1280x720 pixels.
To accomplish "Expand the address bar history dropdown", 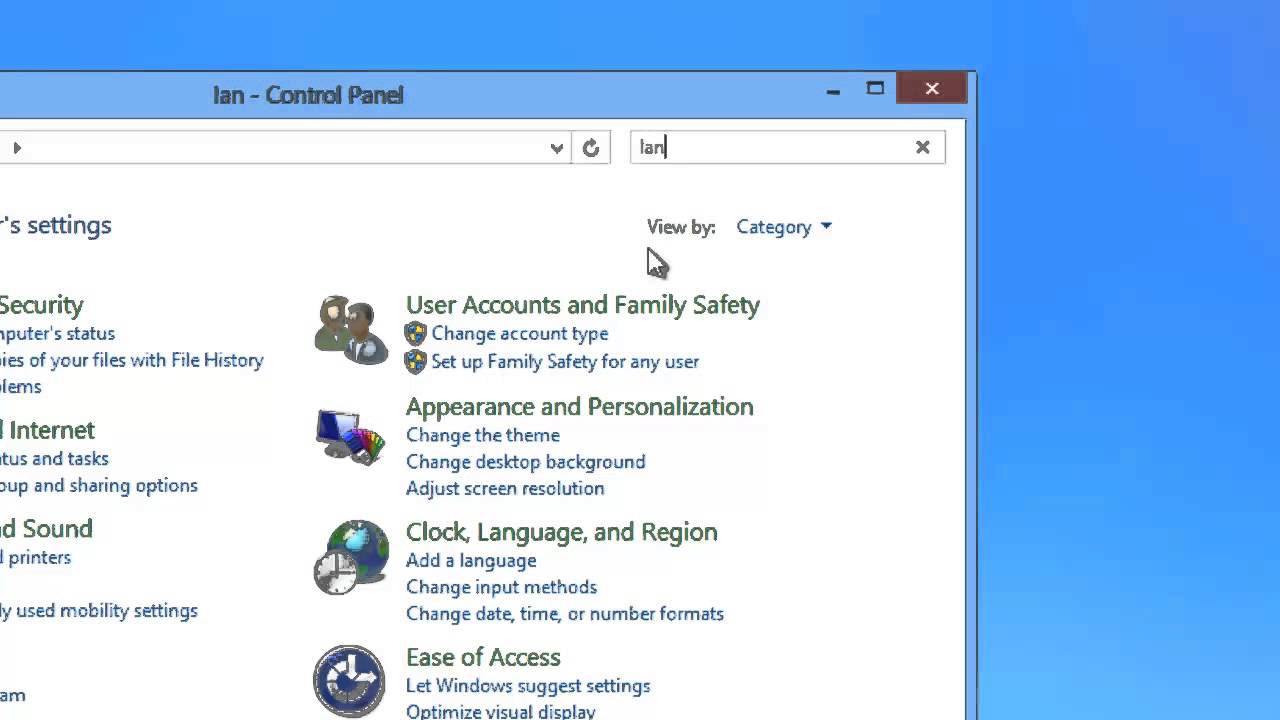I will tap(557, 148).
